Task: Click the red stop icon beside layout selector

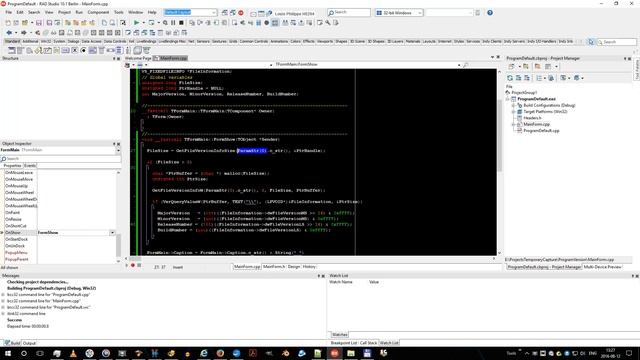Action: click(x=241, y=13)
